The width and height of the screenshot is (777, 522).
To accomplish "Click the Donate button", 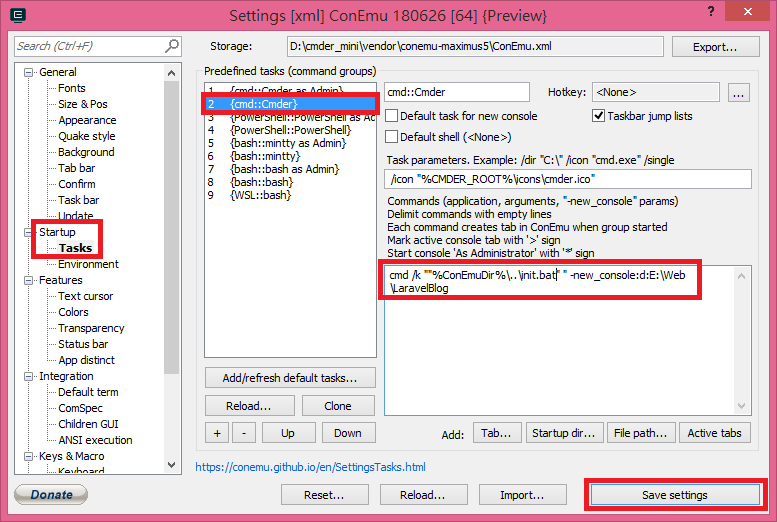I will click(x=51, y=494).
